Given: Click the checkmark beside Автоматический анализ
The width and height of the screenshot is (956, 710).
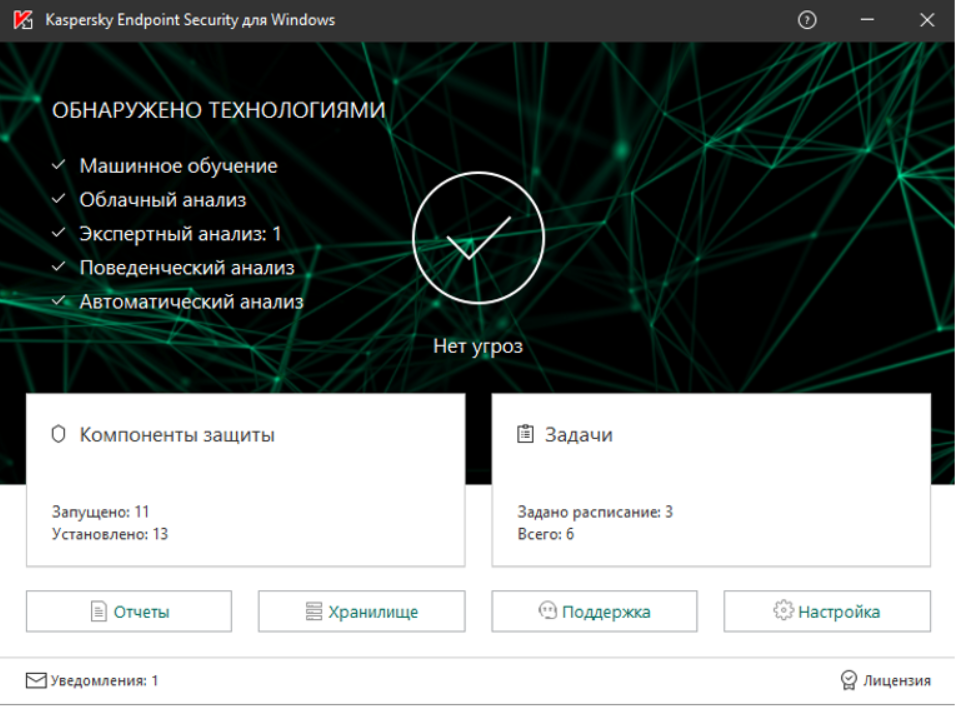Looking at the screenshot, I should 59,300.
